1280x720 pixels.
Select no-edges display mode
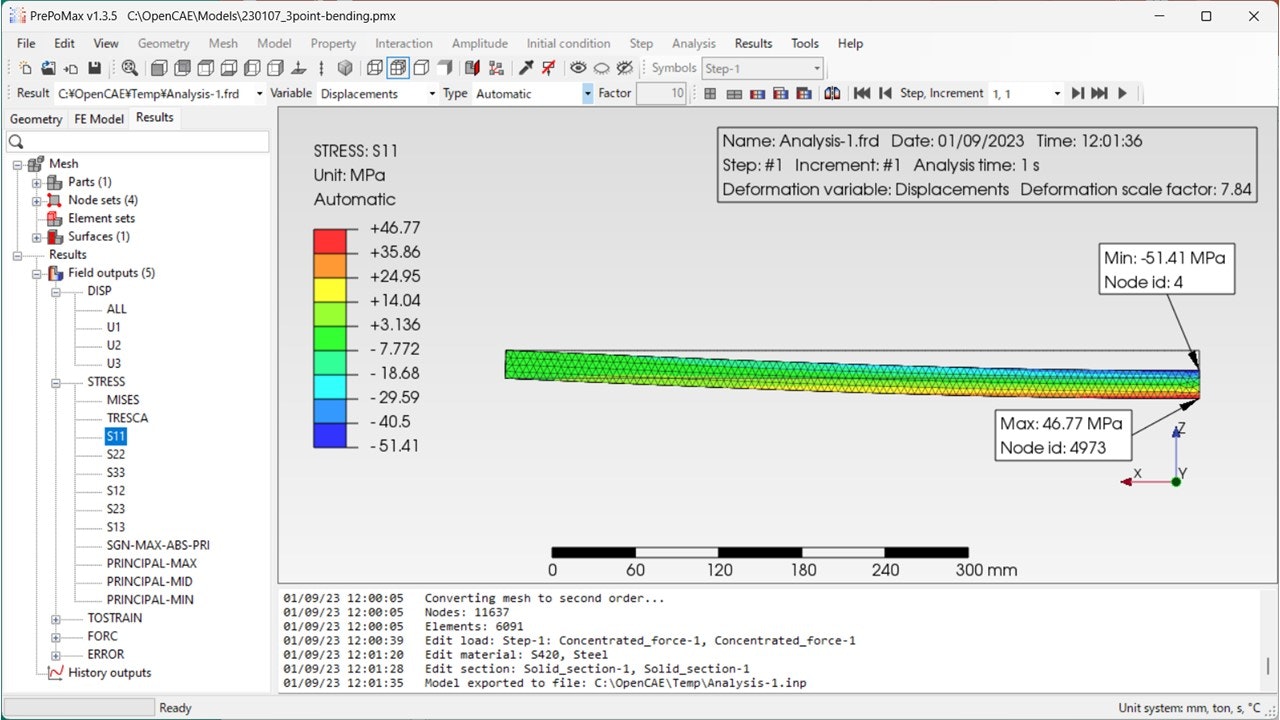[445, 68]
